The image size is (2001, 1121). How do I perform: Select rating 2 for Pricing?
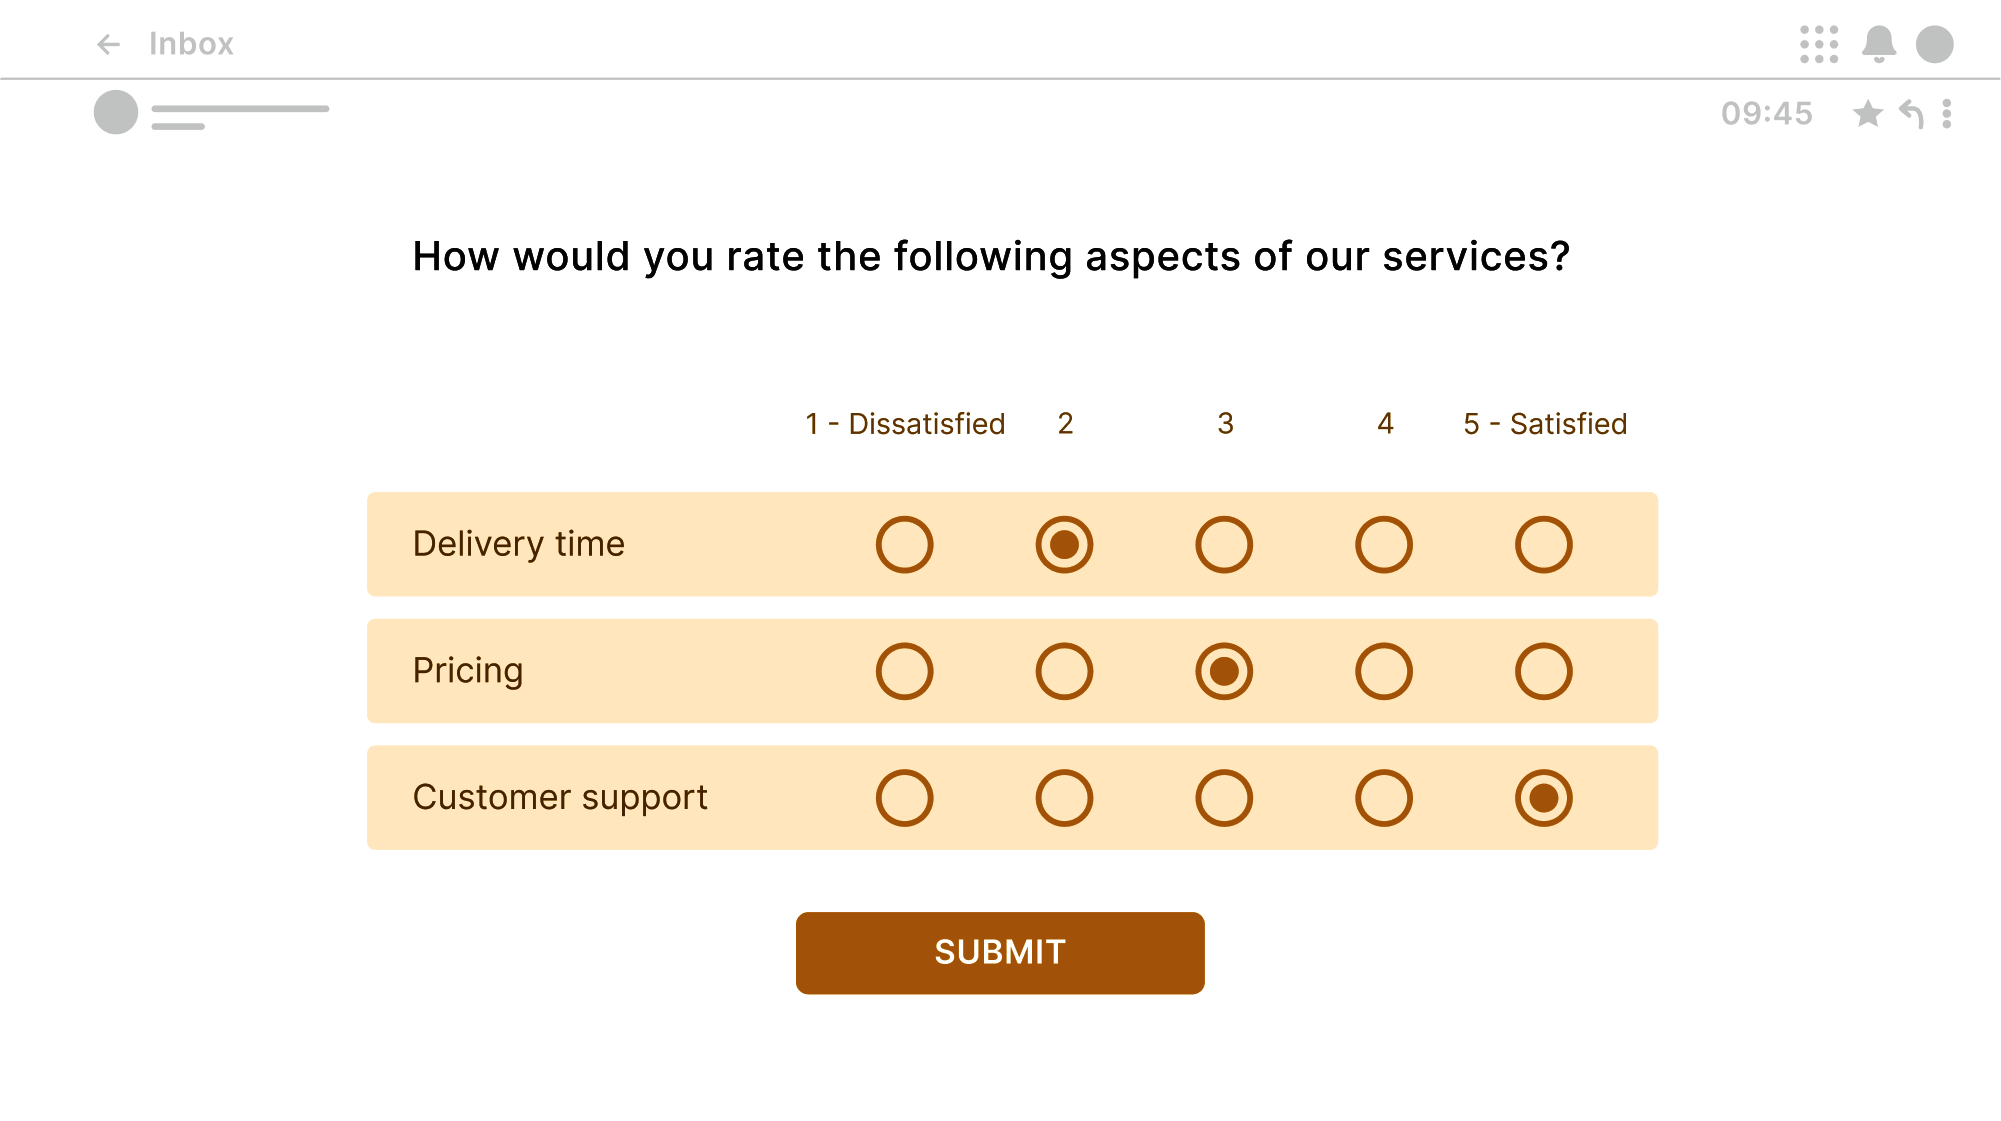click(x=1064, y=671)
